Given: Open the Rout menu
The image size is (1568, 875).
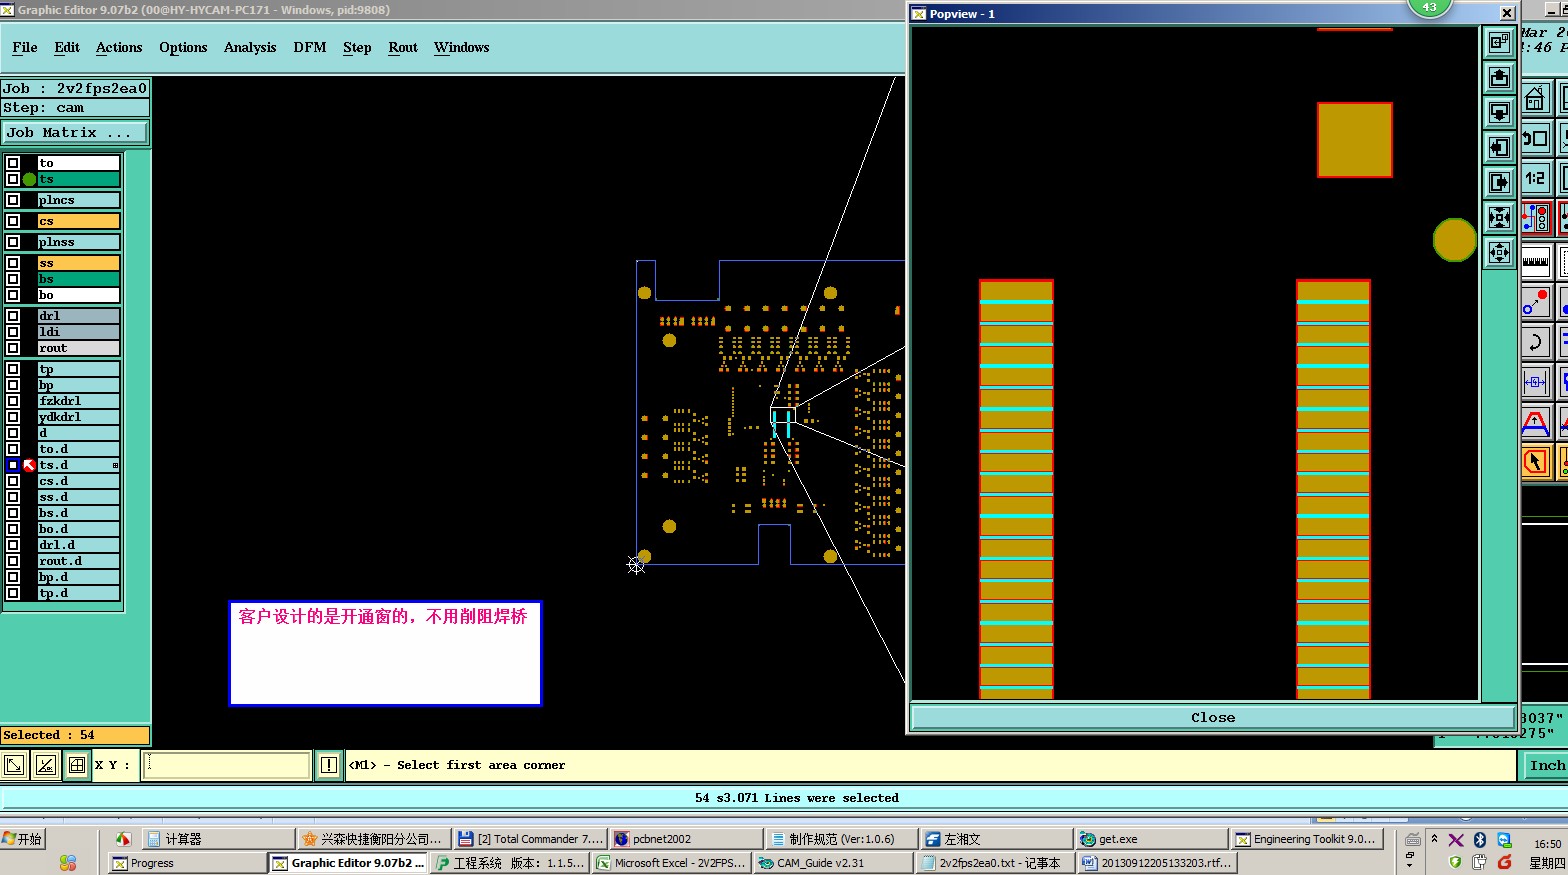Looking at the screenshot, I should pyautogui.click(x=403, y=47).
